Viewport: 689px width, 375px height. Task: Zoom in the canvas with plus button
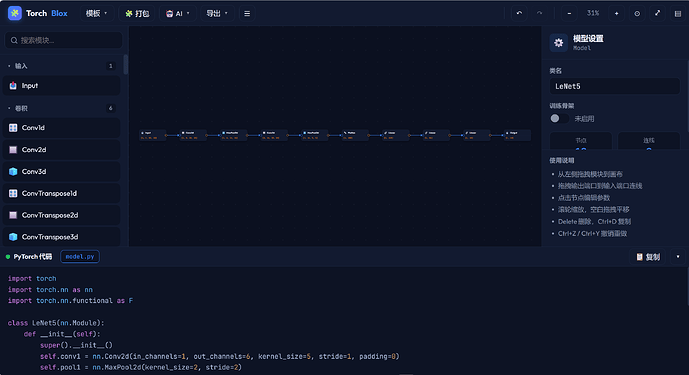pyautogui.click(x=616, y=13)
